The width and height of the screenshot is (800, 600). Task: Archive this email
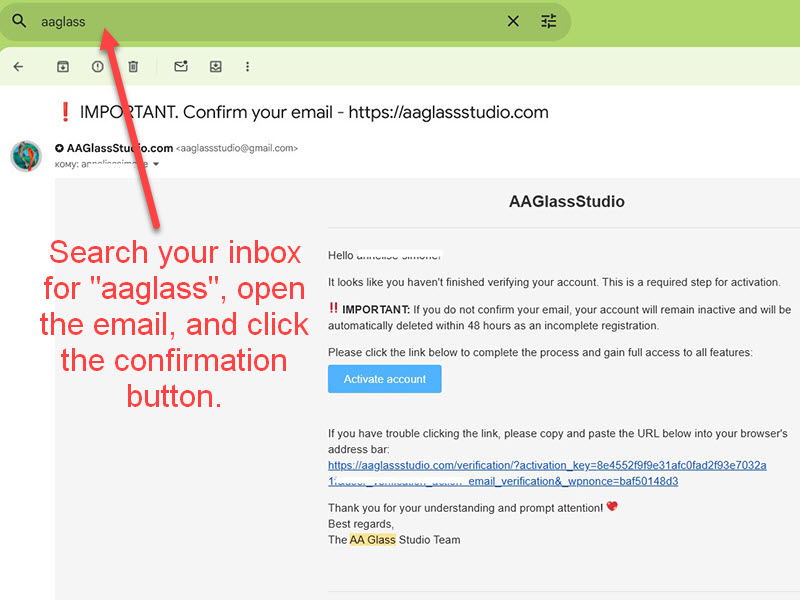[x=63, y=67]
